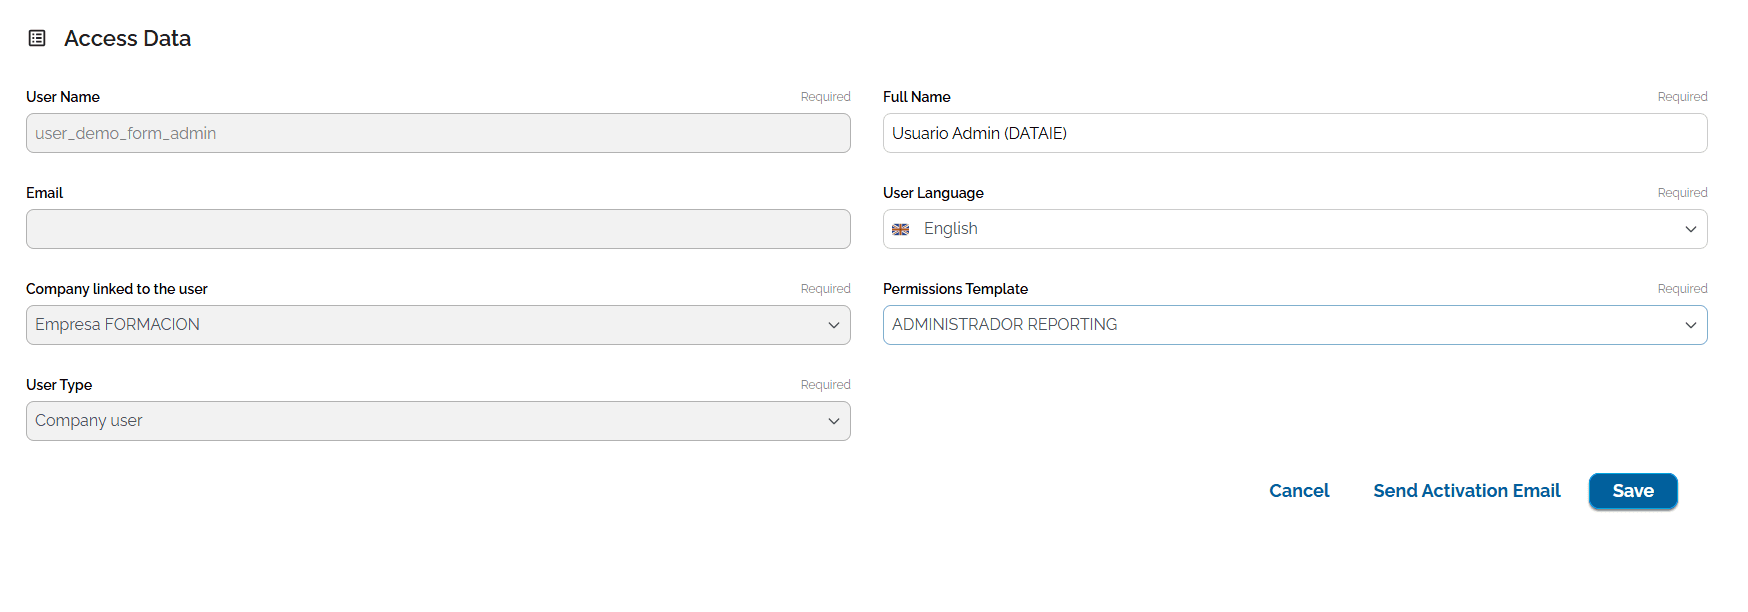
Task: Open the User Language dropdown
Action: click(1295, 229)
